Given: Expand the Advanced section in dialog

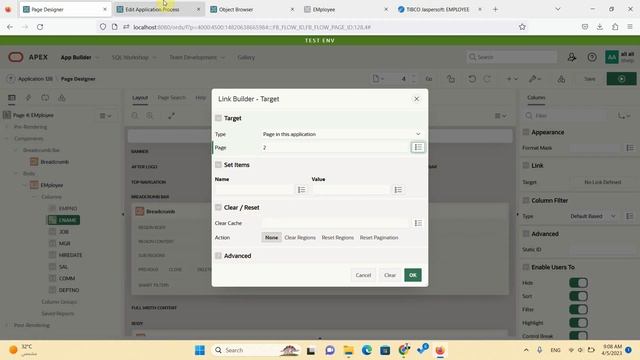Looking at the screenshot, I should click(218, 256).
